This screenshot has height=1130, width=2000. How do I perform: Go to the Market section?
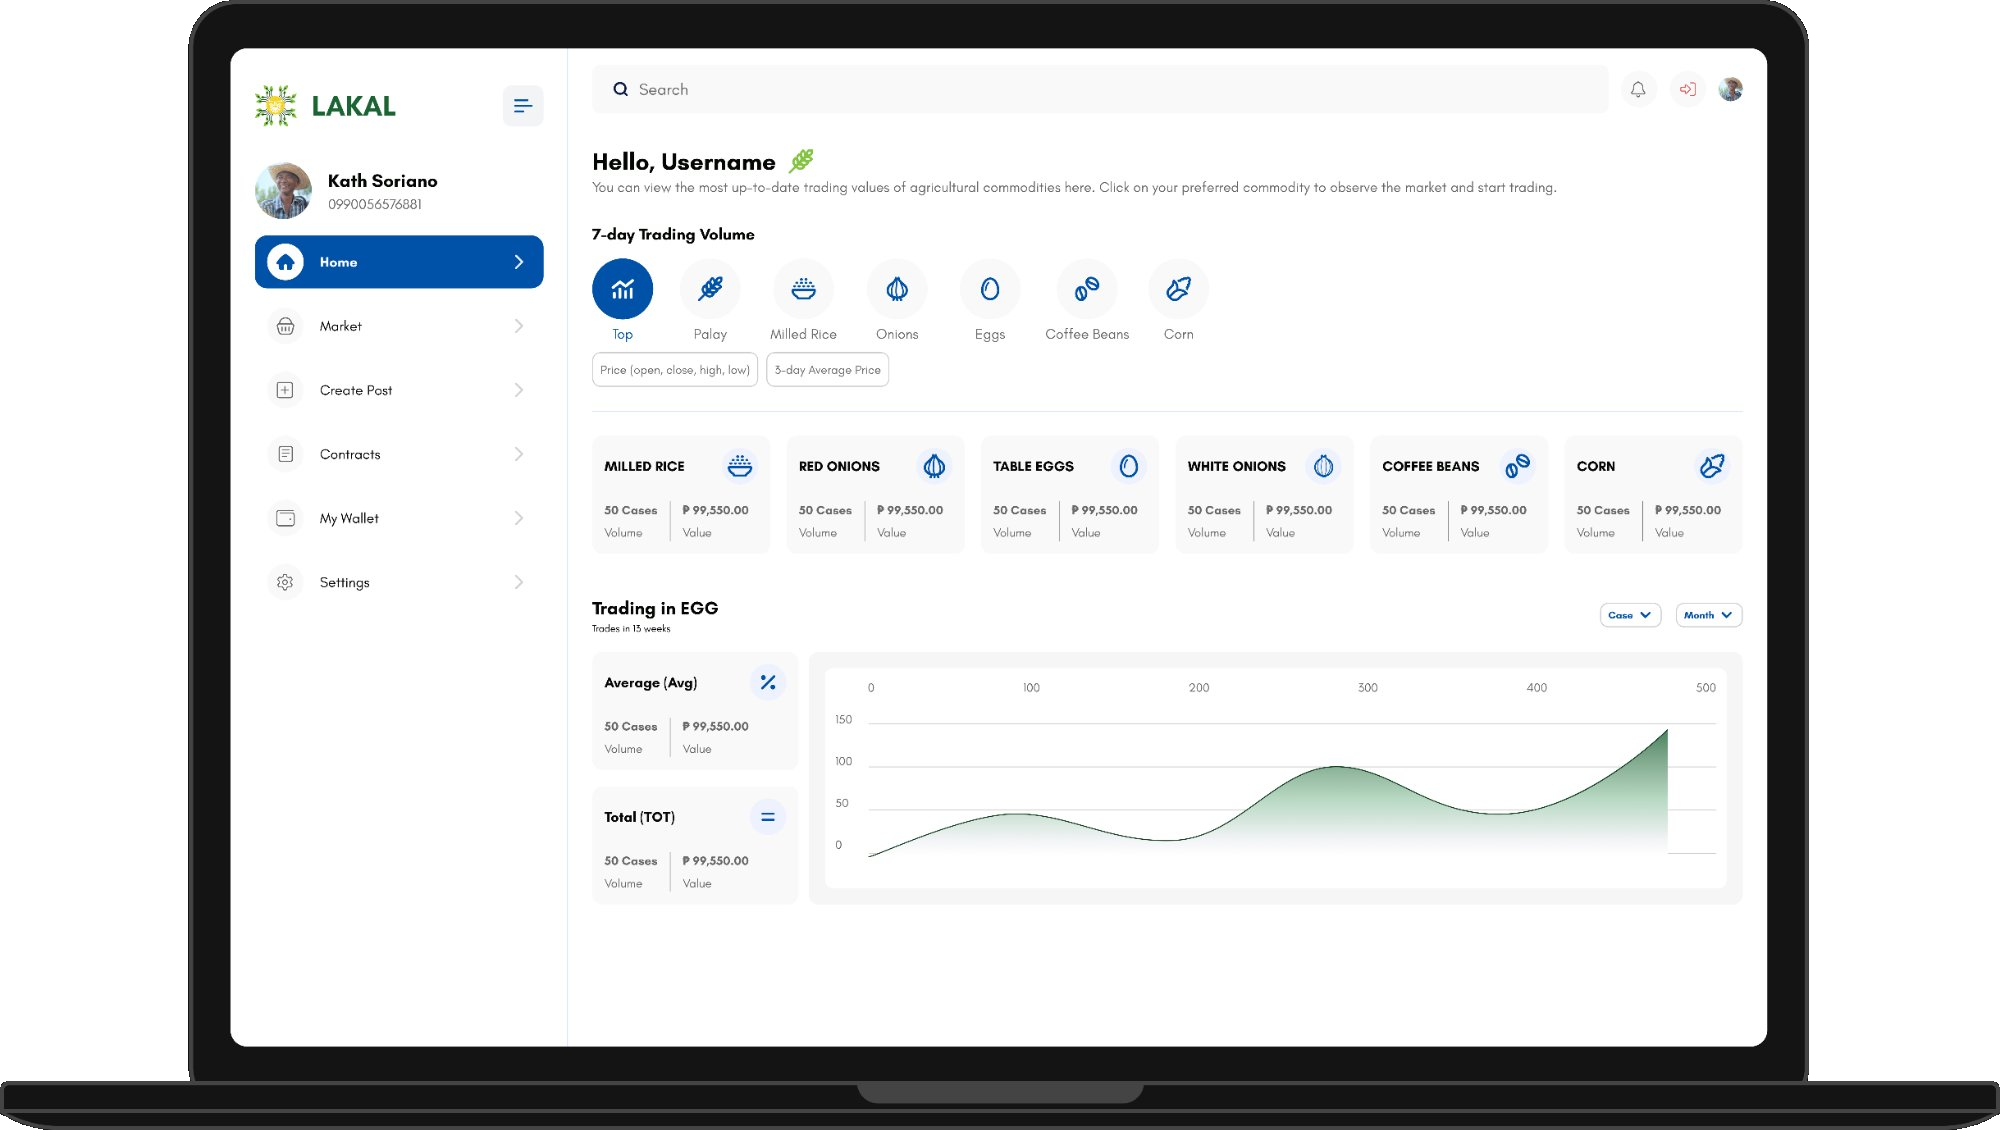point(399,326)
